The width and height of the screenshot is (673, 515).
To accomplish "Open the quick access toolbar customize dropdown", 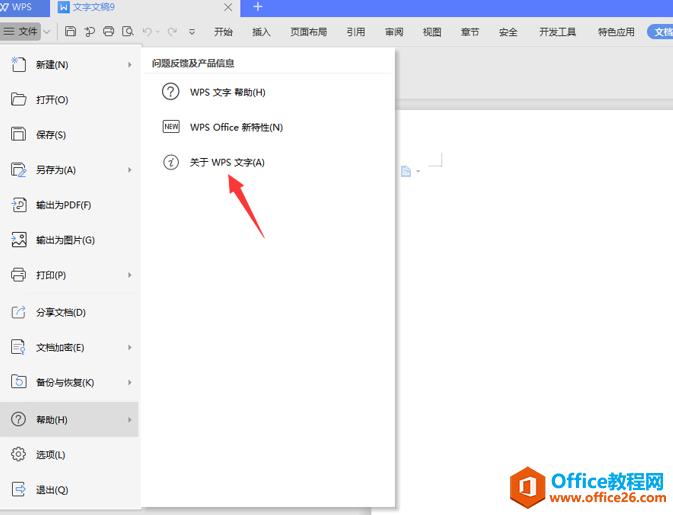I will pyautogui.click(x=192, y=32).
